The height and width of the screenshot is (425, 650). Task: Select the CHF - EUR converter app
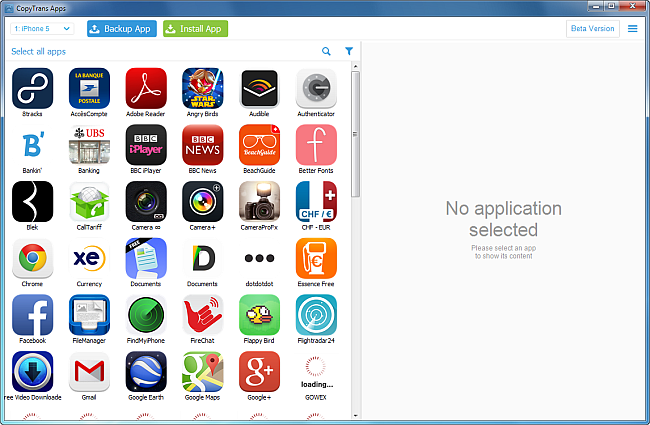click(316, 202)
